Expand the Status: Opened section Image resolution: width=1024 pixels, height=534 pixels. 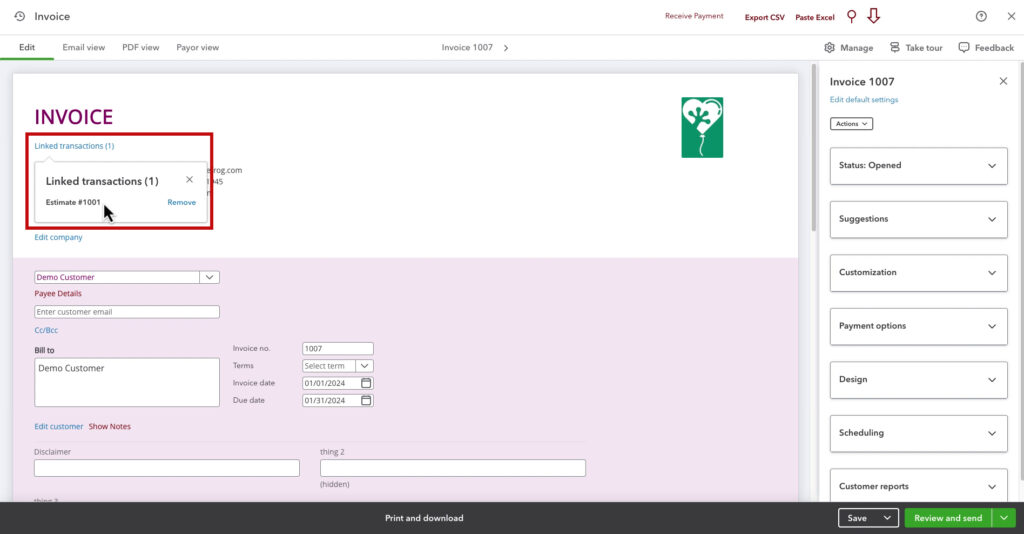tap(918, 166)
